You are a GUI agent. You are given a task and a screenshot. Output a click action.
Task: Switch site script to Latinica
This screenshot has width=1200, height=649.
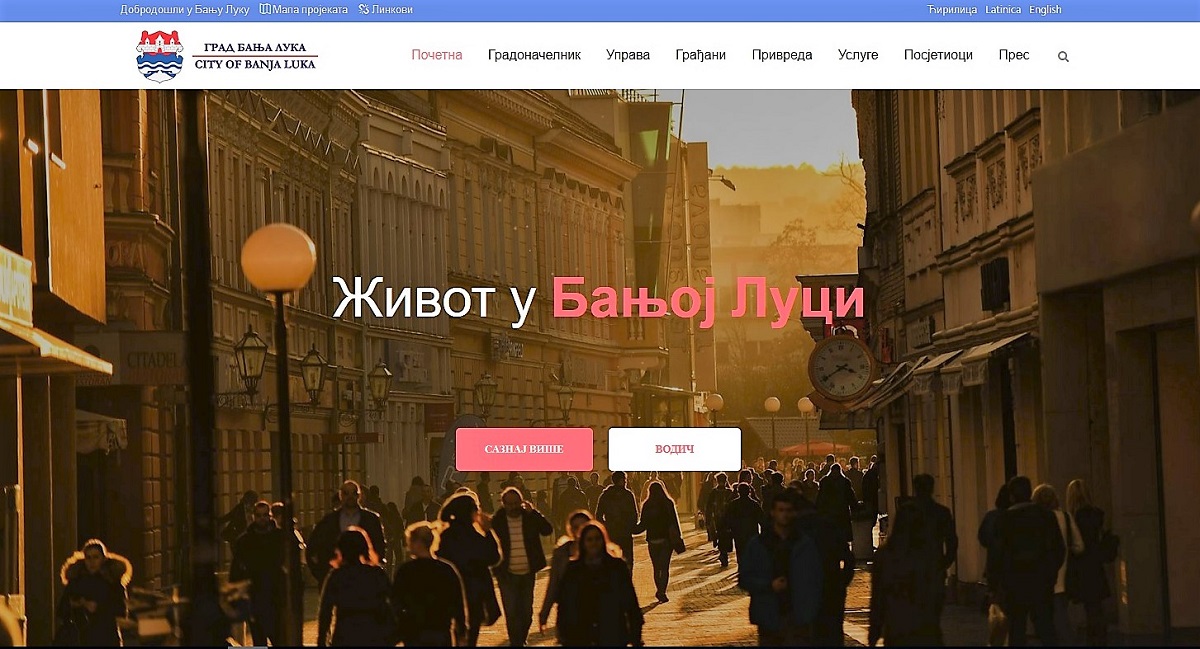coord(1003,9)
